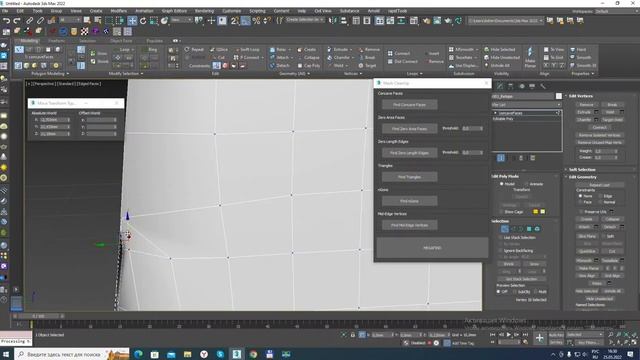Click the Target weld ribbon tool
Viewport: 640px width, 360px height.
[367, 65]
